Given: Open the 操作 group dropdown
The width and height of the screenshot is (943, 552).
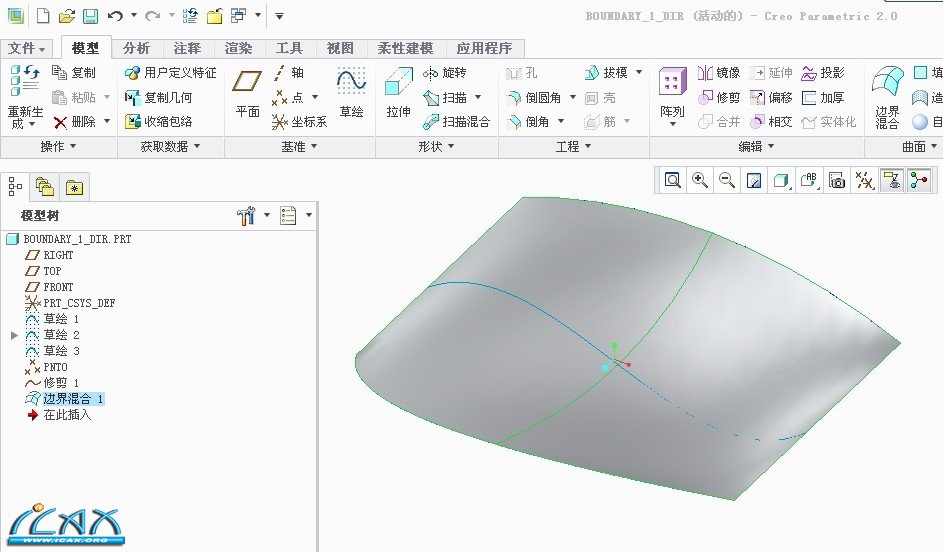Looking at the screenshot, I should pyautogui.click(x=58, y=146).
